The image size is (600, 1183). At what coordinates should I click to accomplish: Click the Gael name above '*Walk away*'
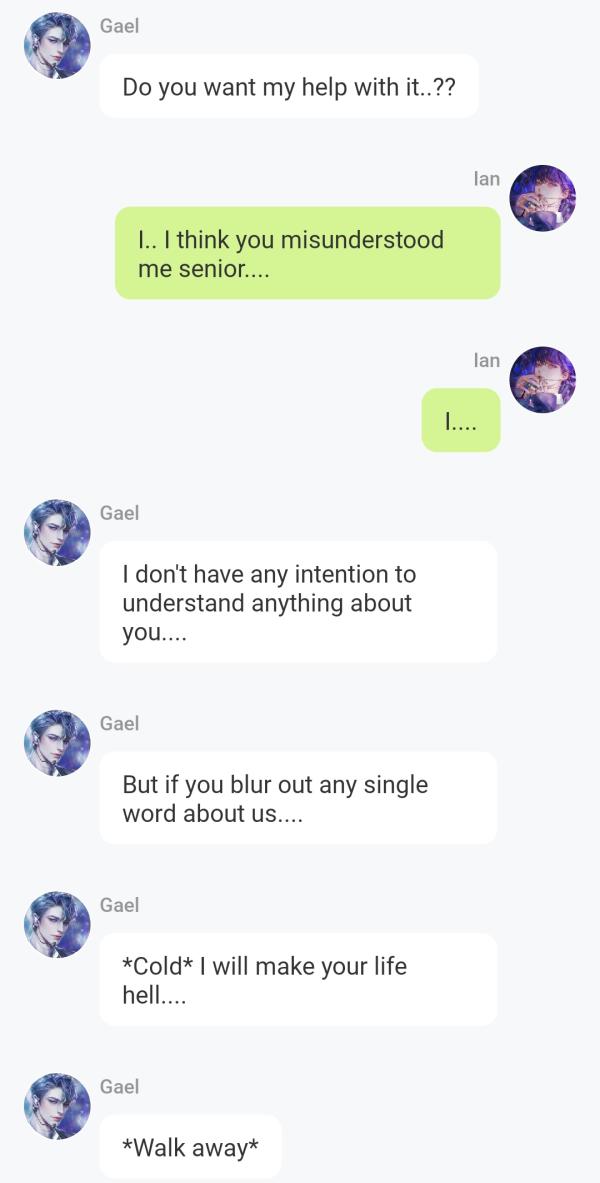click(x=119, y=1087)
